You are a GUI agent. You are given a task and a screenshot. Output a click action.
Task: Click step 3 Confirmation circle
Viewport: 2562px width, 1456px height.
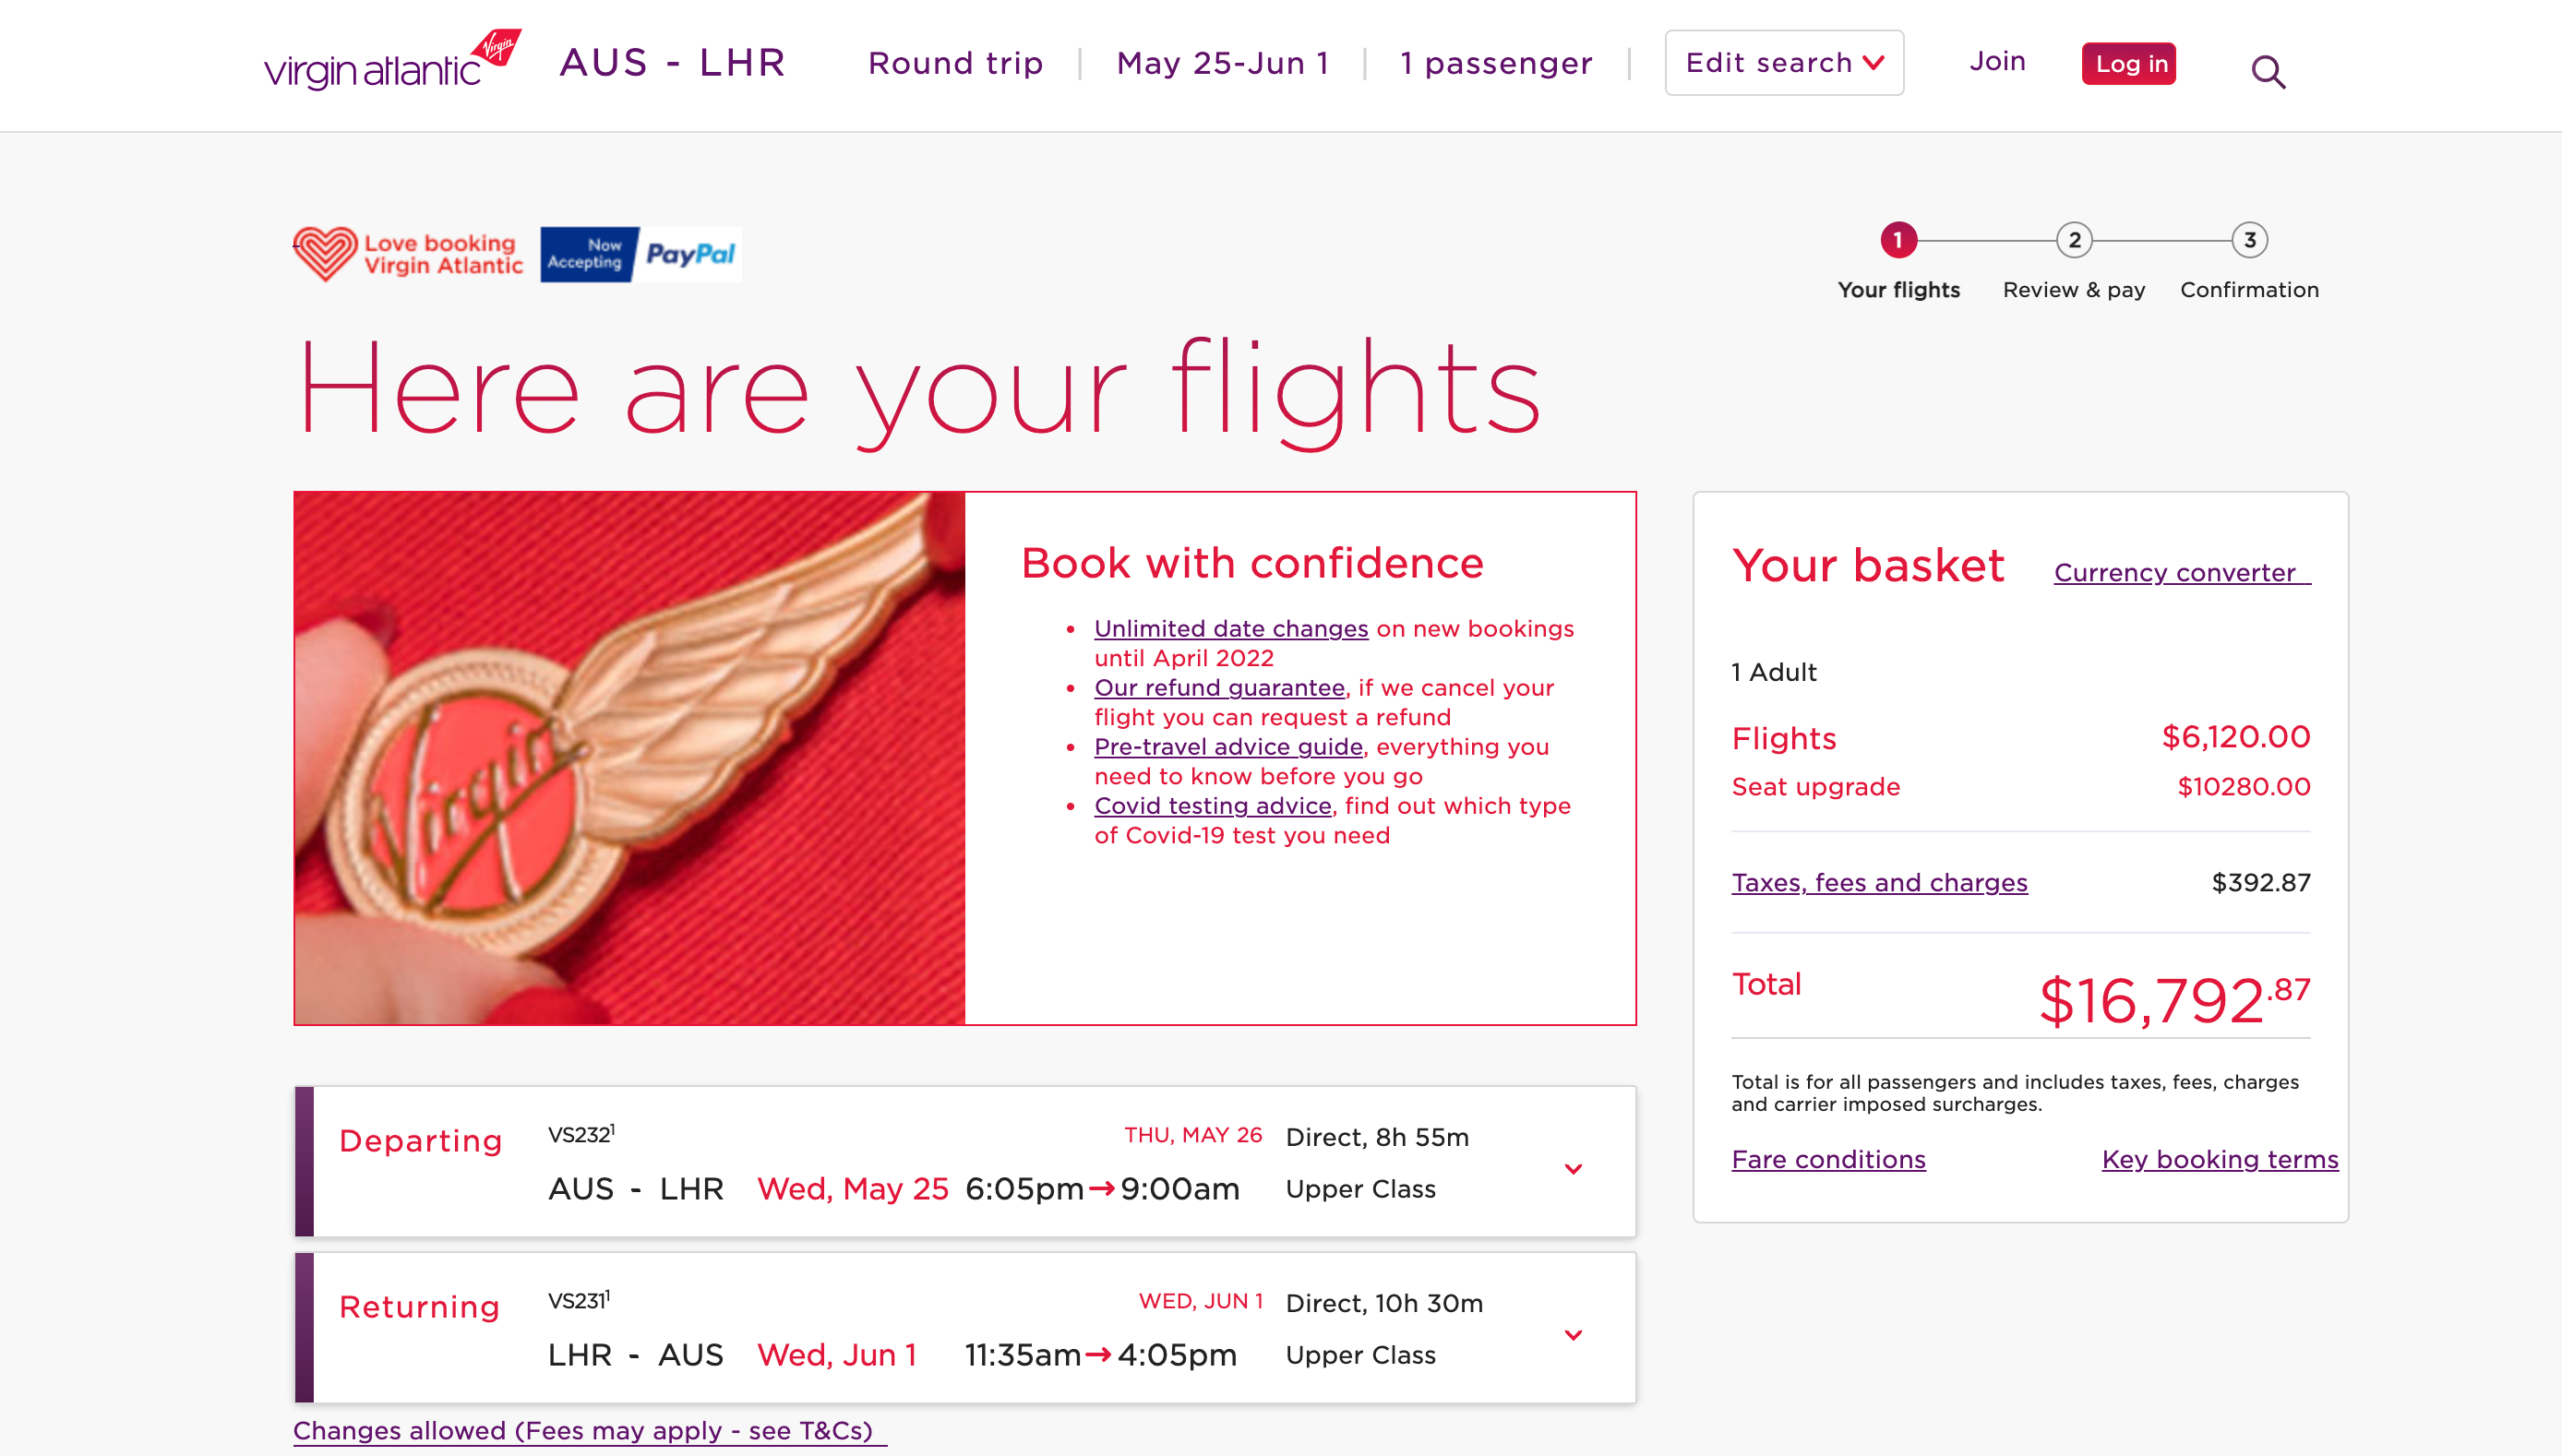(2249, 241)
